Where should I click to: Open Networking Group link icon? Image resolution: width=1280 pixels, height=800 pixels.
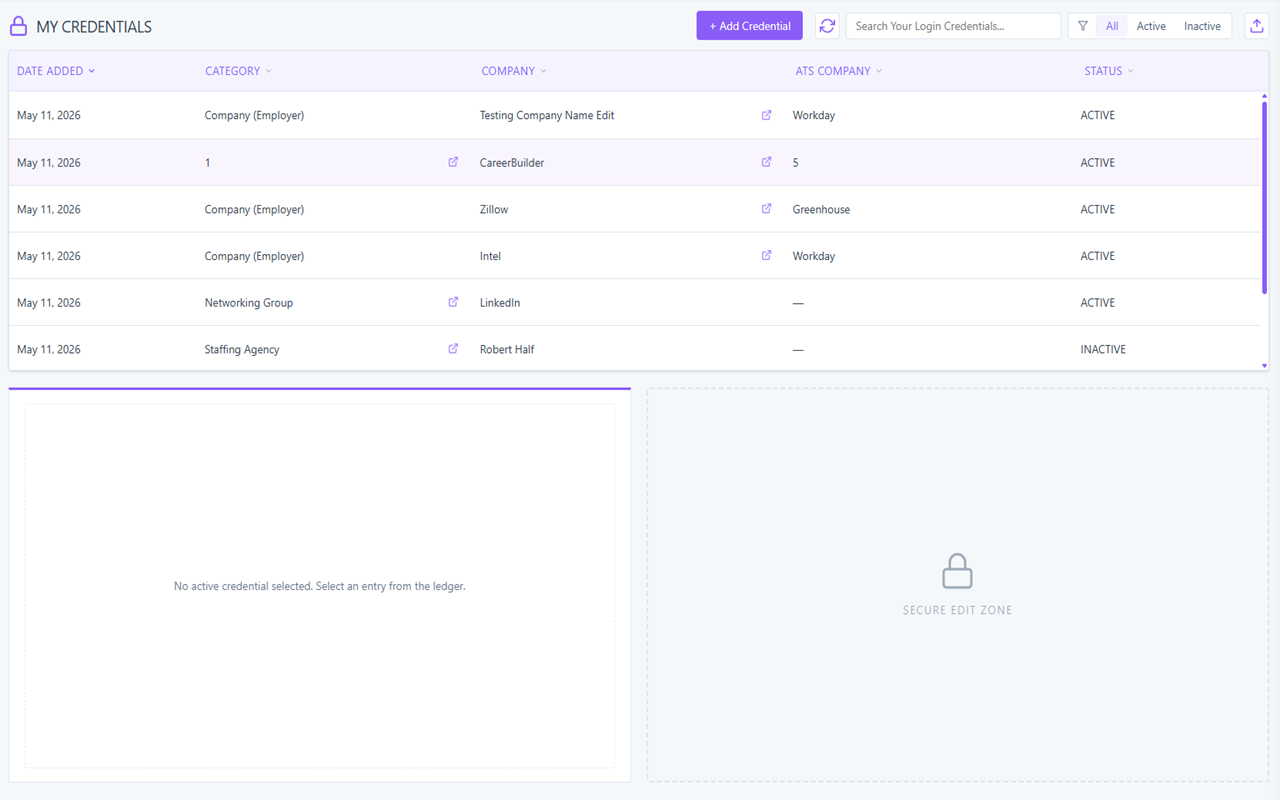(x=453, y=302)
